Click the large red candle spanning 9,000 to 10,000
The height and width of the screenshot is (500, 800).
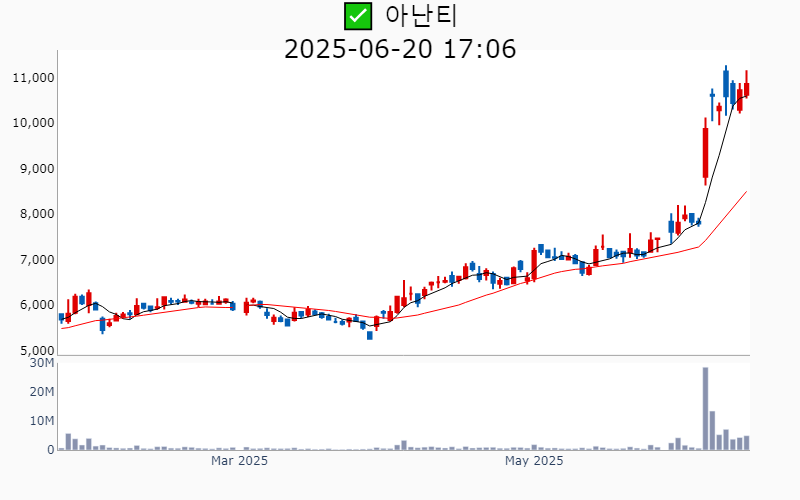[705, 152]
